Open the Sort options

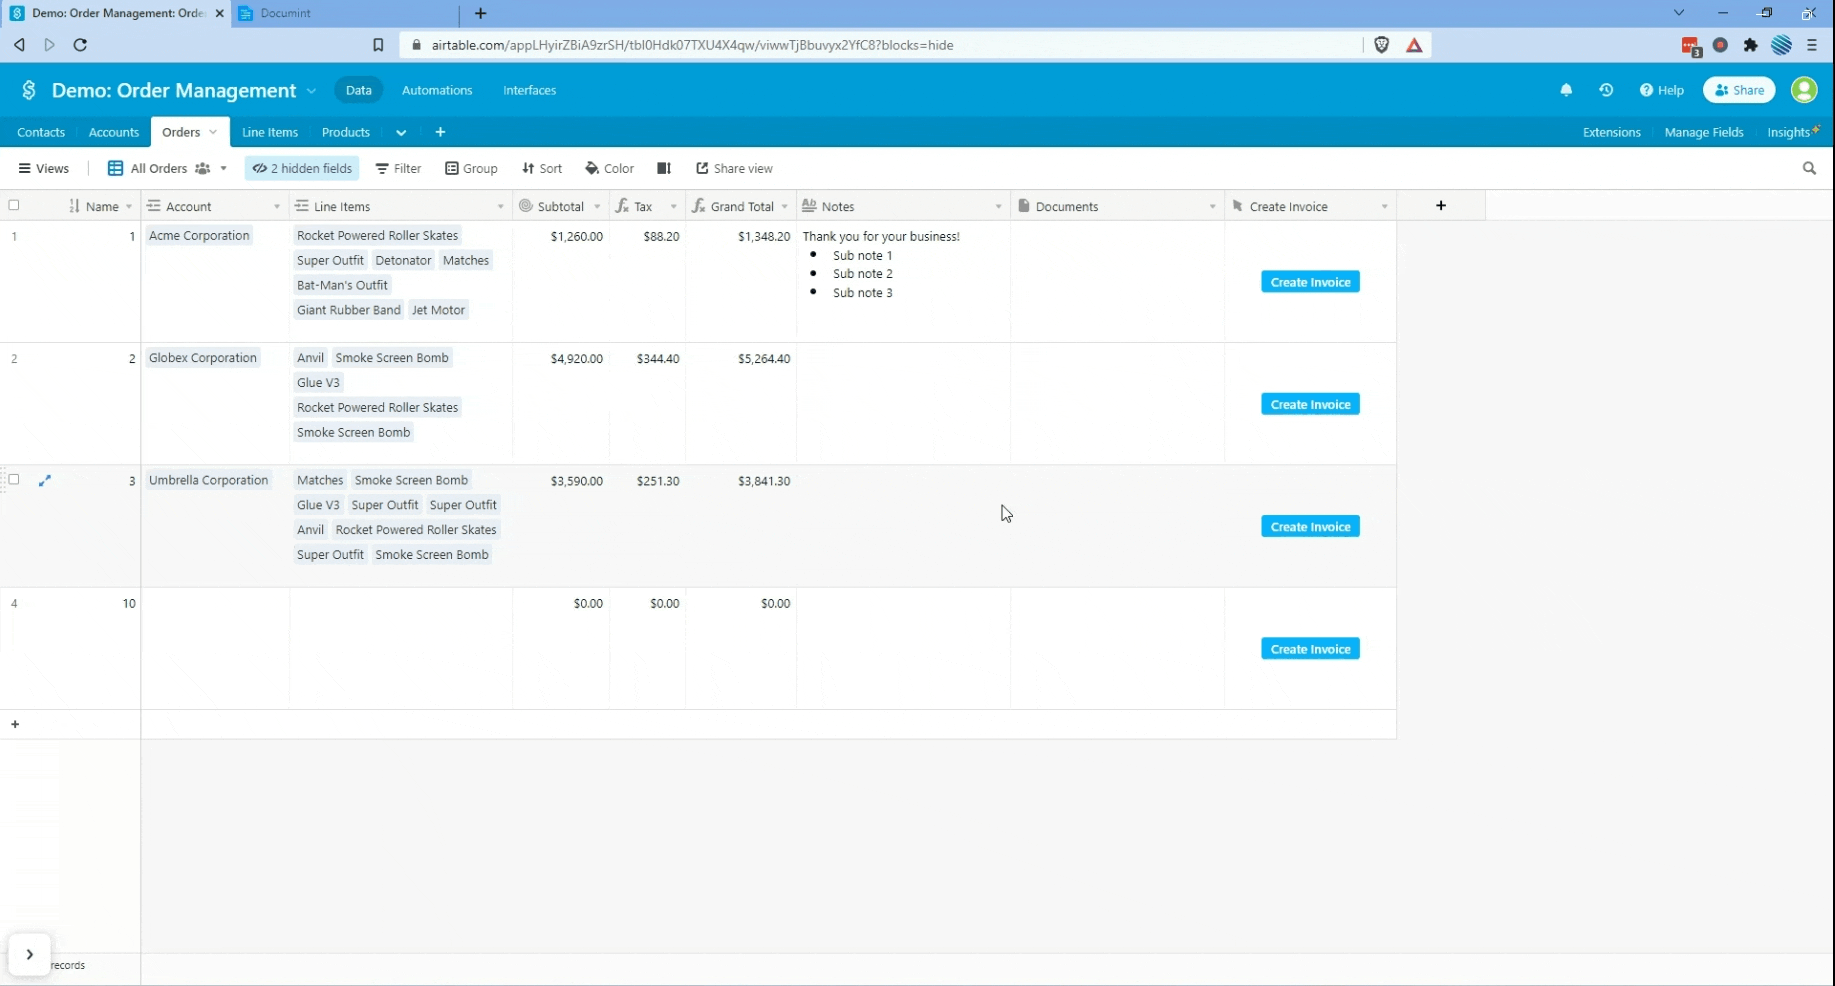542,168
